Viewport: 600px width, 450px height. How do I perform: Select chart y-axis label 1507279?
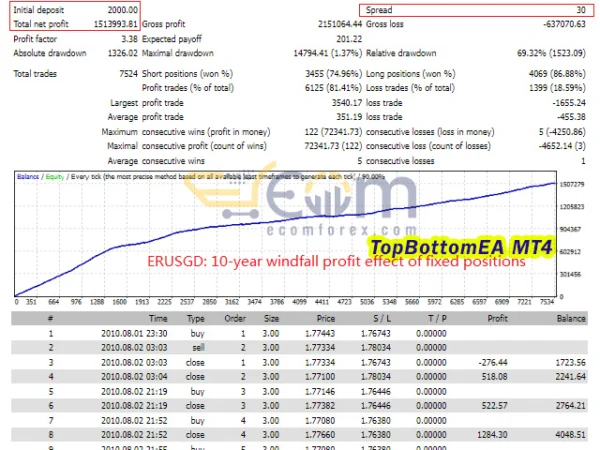point(572,184)
